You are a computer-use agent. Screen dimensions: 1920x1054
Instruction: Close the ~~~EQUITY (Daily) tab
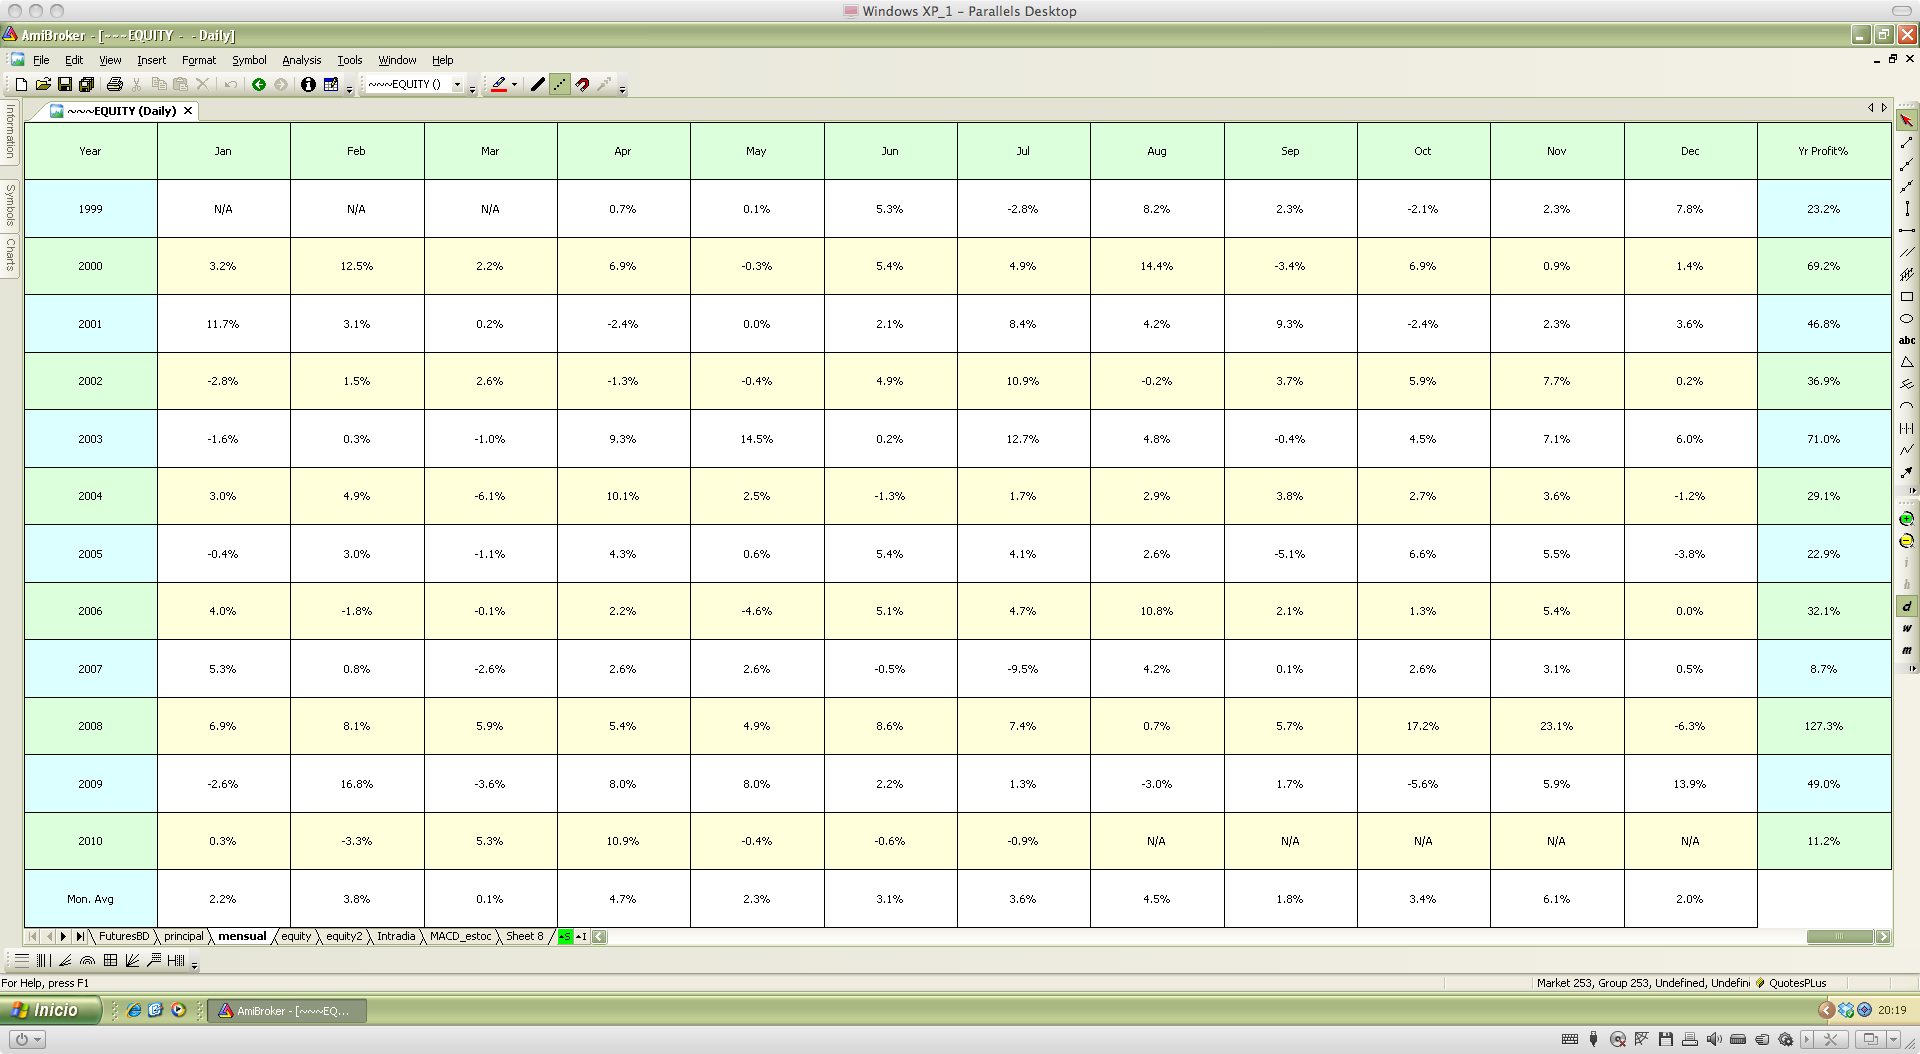188,111
